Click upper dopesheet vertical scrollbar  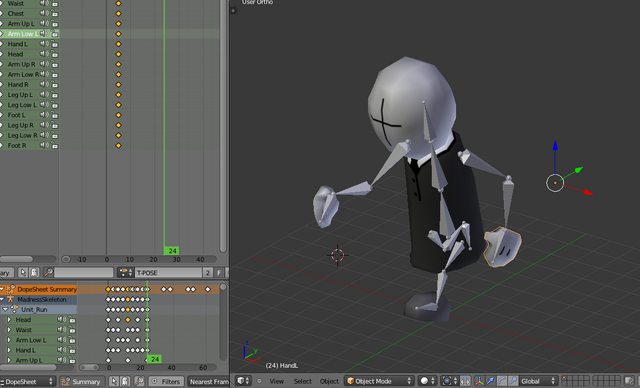point(223,126)
